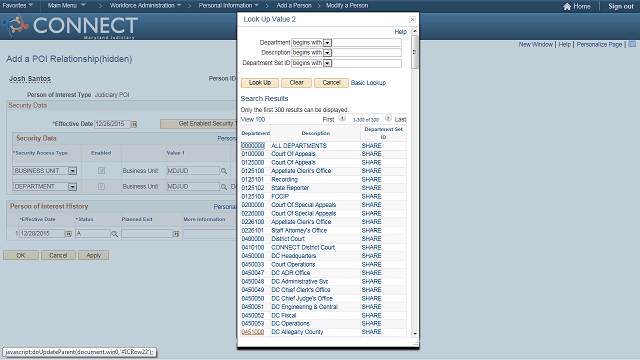Open Department 'begins with' operator dropdown
The image size is (640, 360).
pos(327,43)
